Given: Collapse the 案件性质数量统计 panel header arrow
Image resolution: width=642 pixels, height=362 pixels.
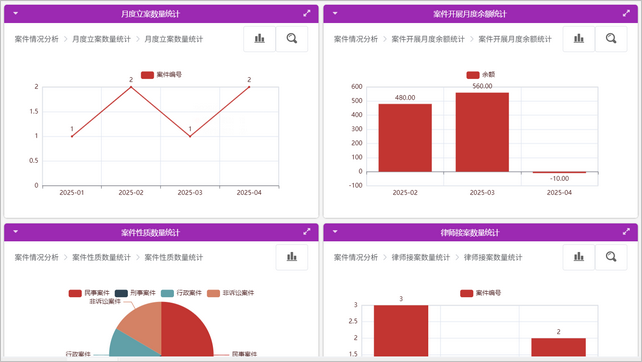Looking at the screenshot, I should click(16, 231).
